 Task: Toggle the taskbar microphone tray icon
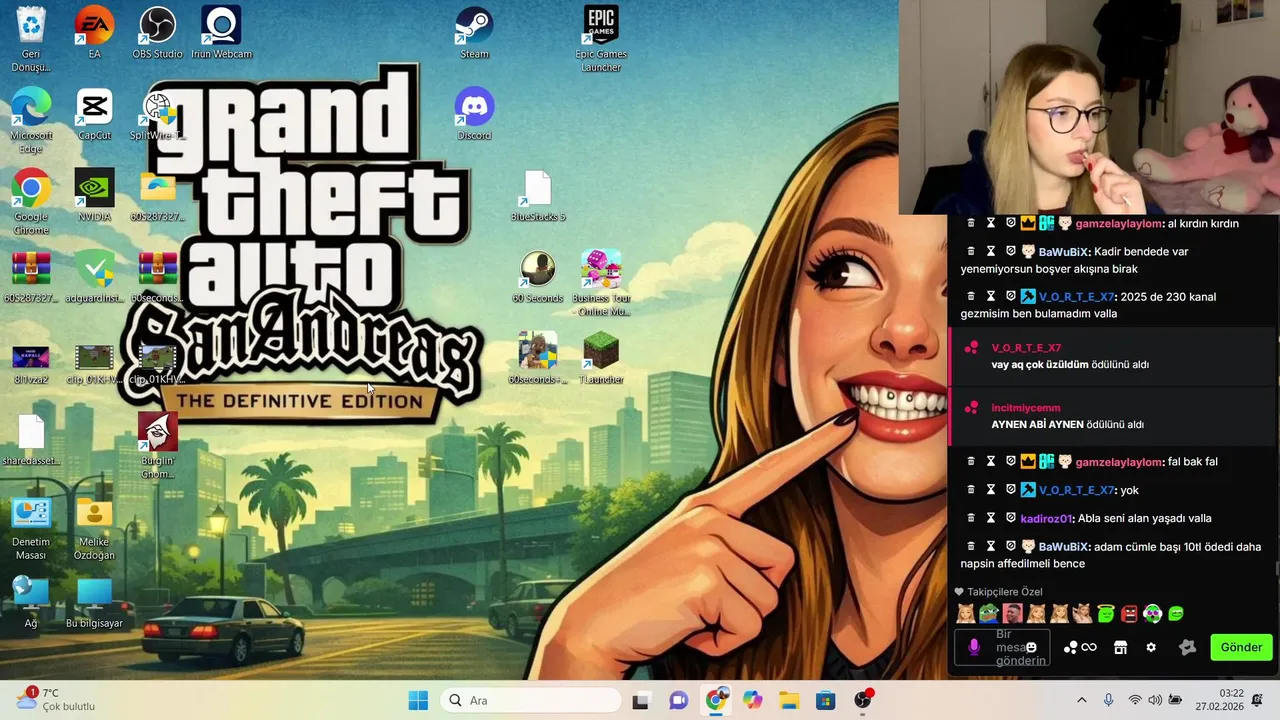point(1108,700)
